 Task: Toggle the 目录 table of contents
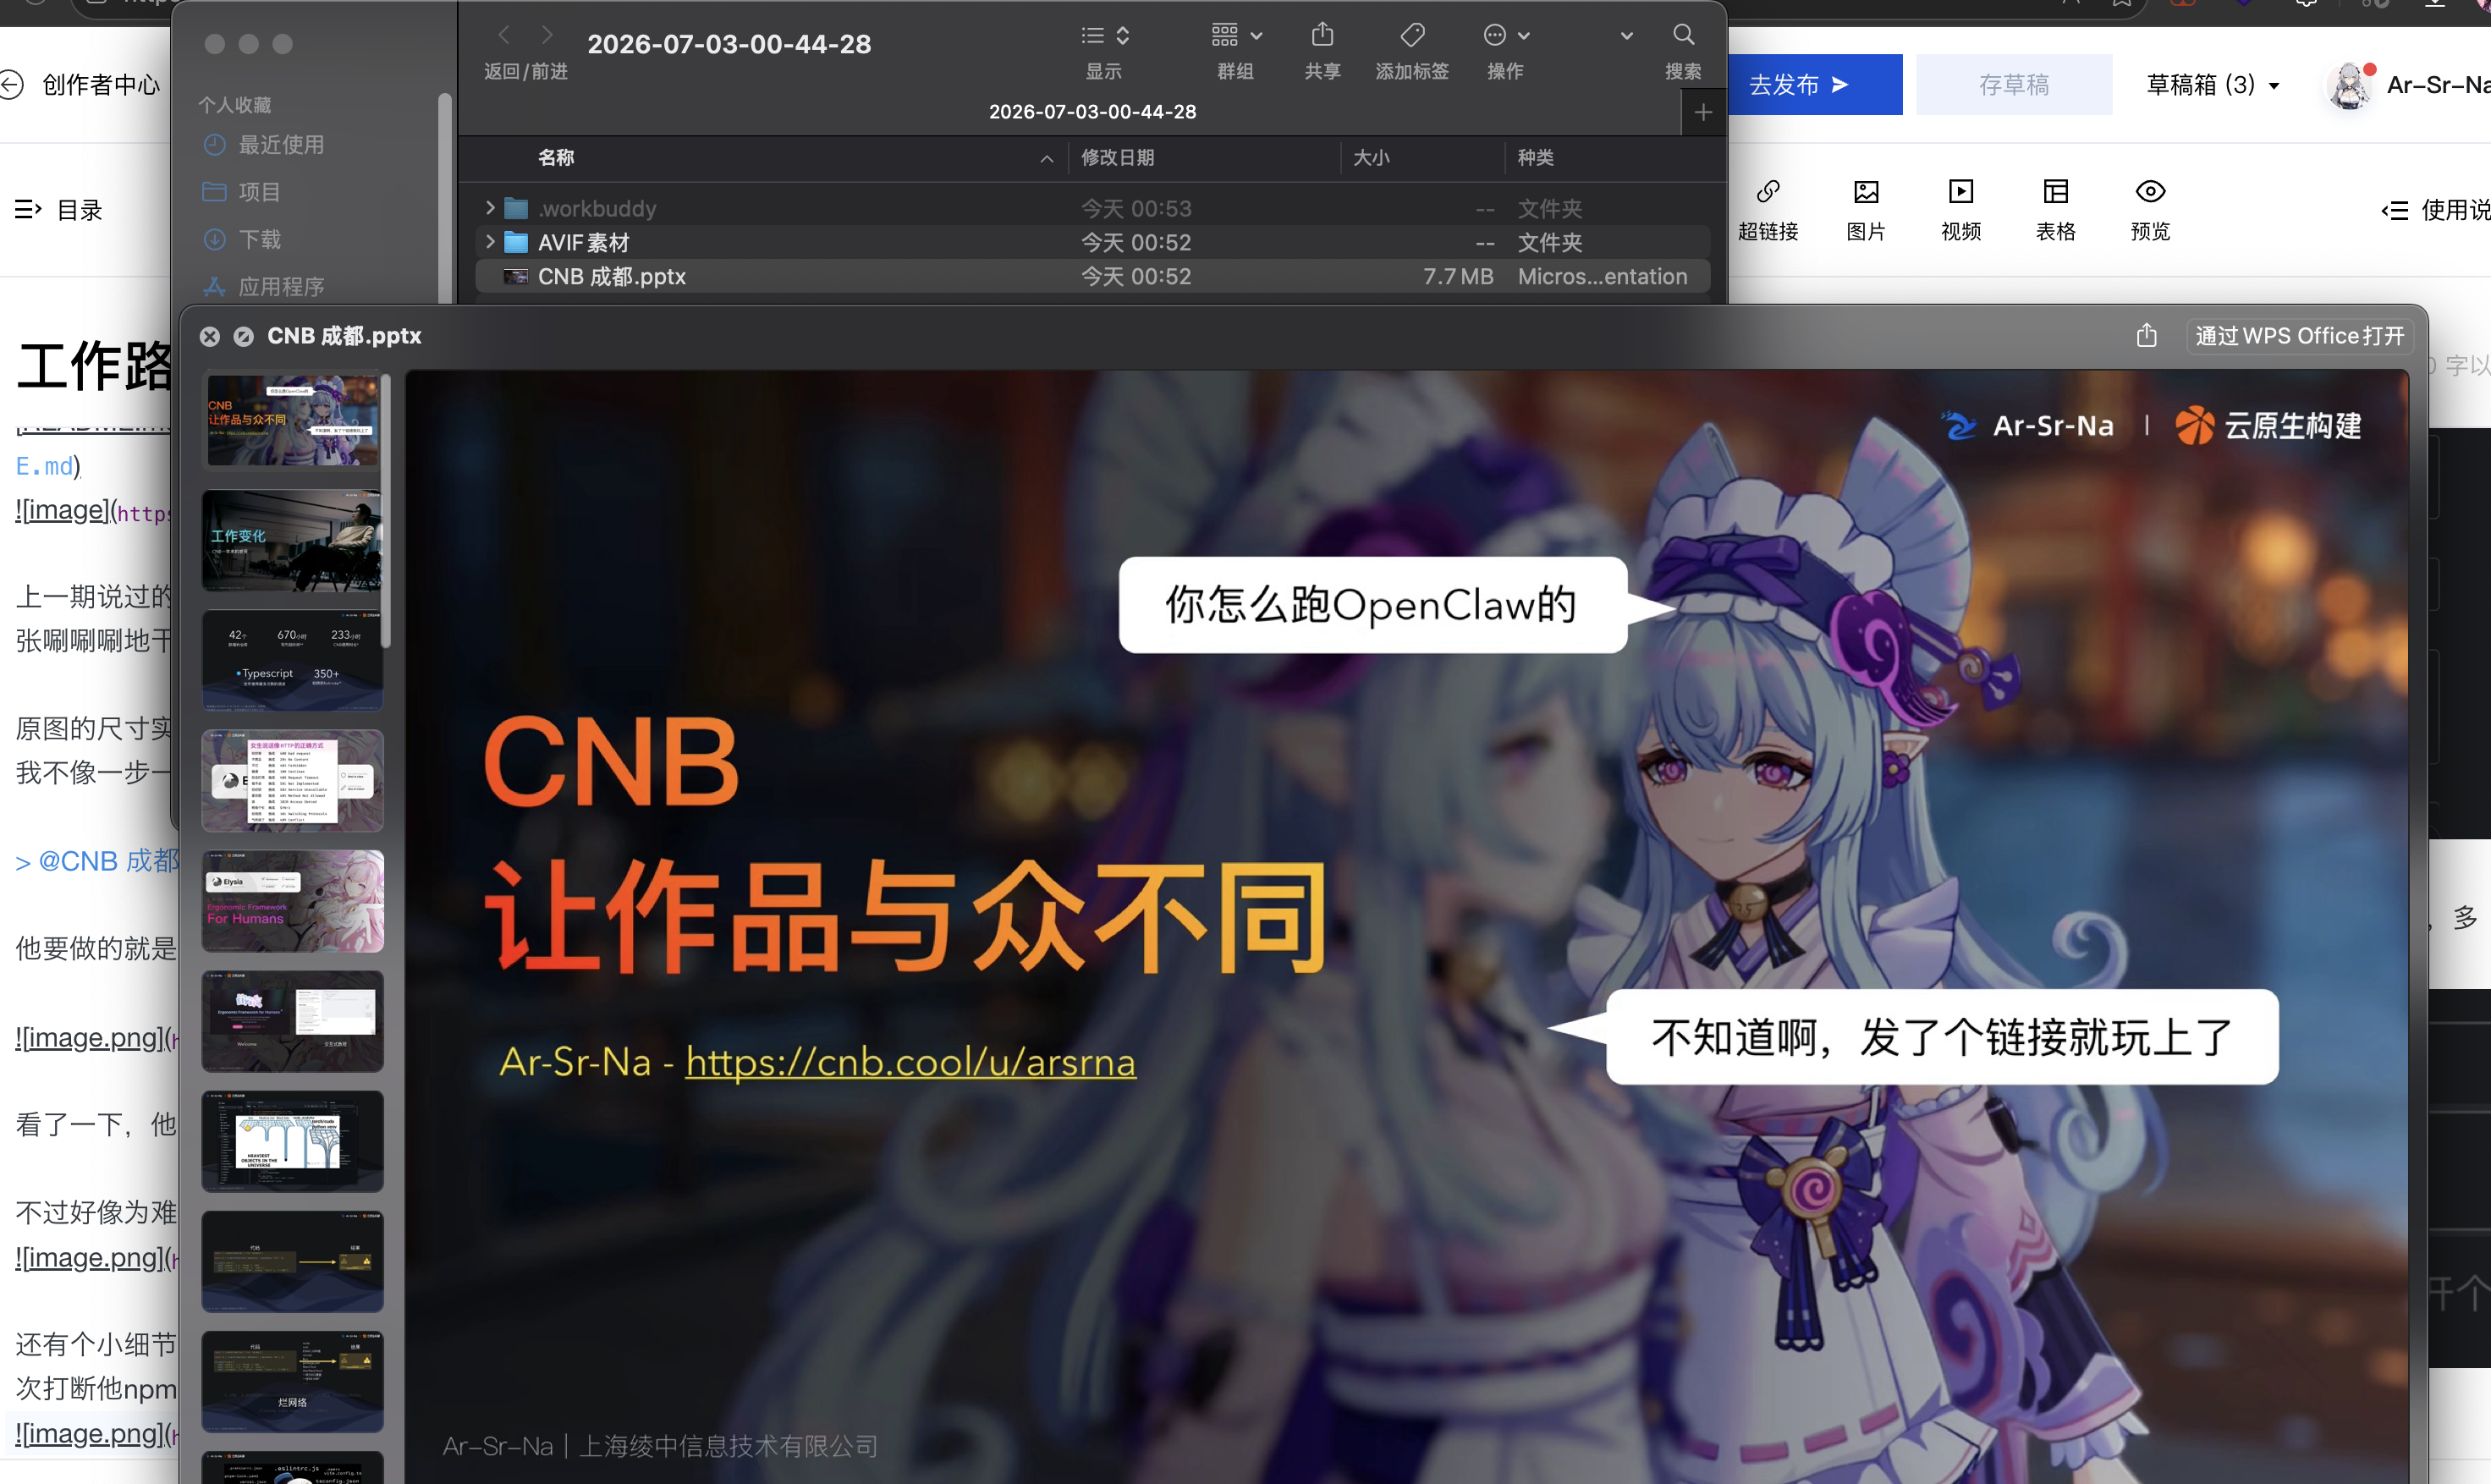coord(58,210)
